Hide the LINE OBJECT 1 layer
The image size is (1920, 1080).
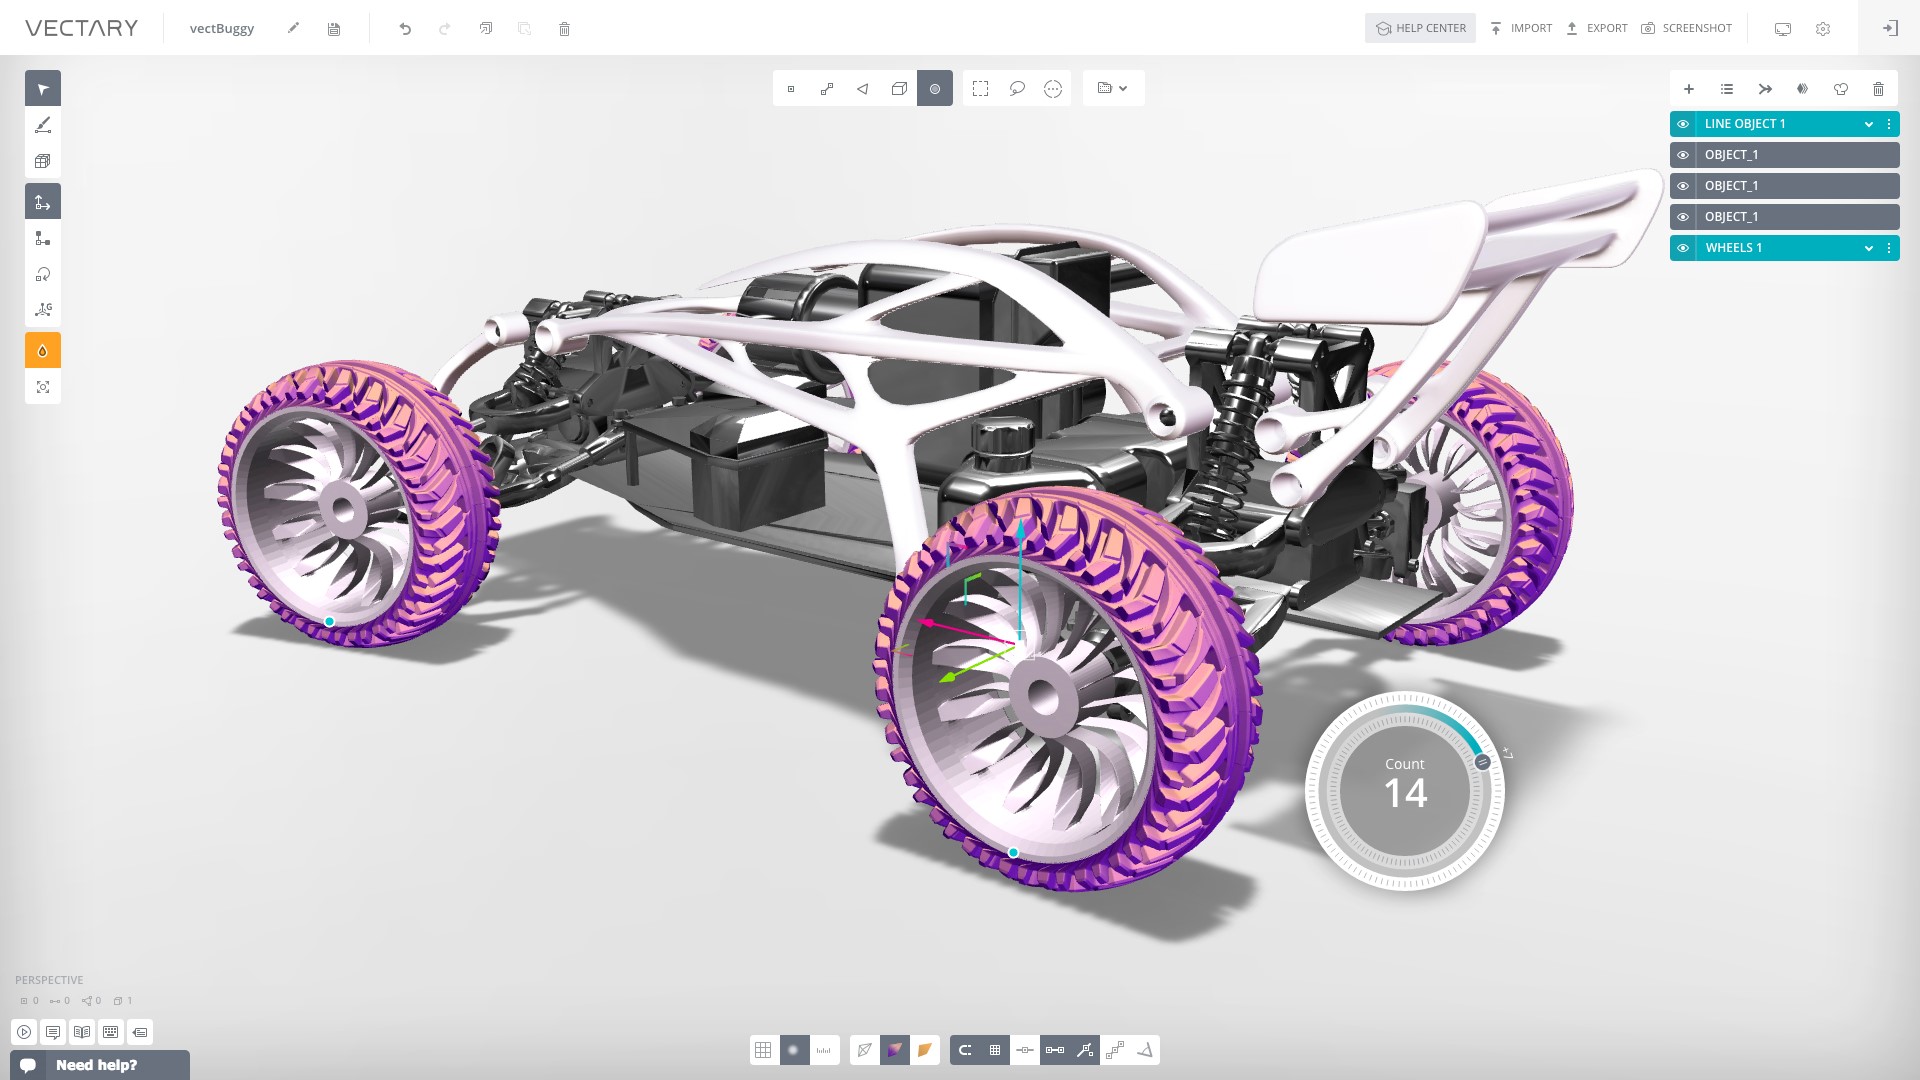coord(1683,124)
